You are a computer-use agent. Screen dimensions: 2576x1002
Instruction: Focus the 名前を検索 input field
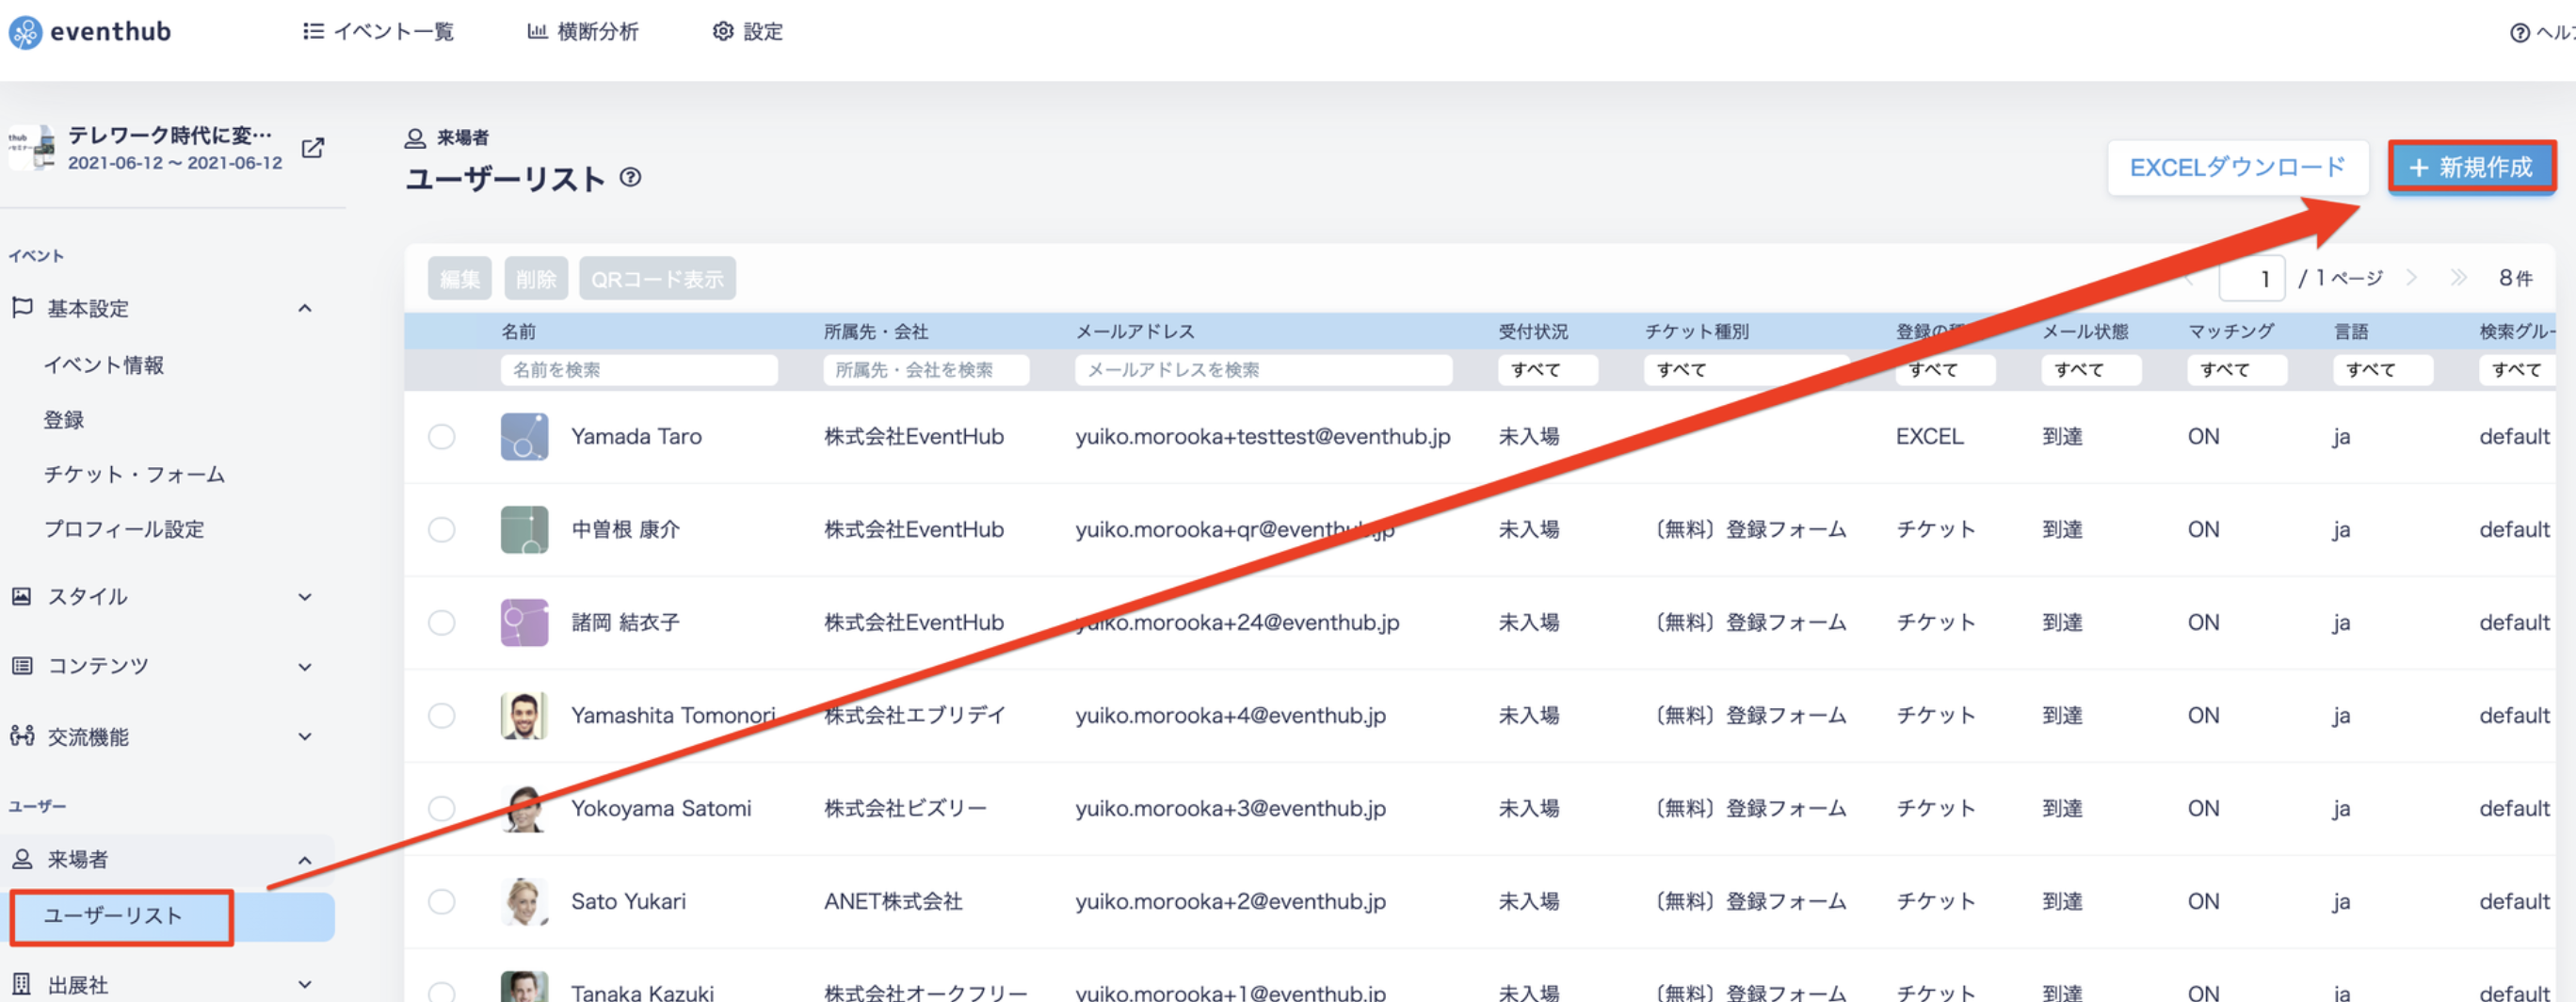639,370
